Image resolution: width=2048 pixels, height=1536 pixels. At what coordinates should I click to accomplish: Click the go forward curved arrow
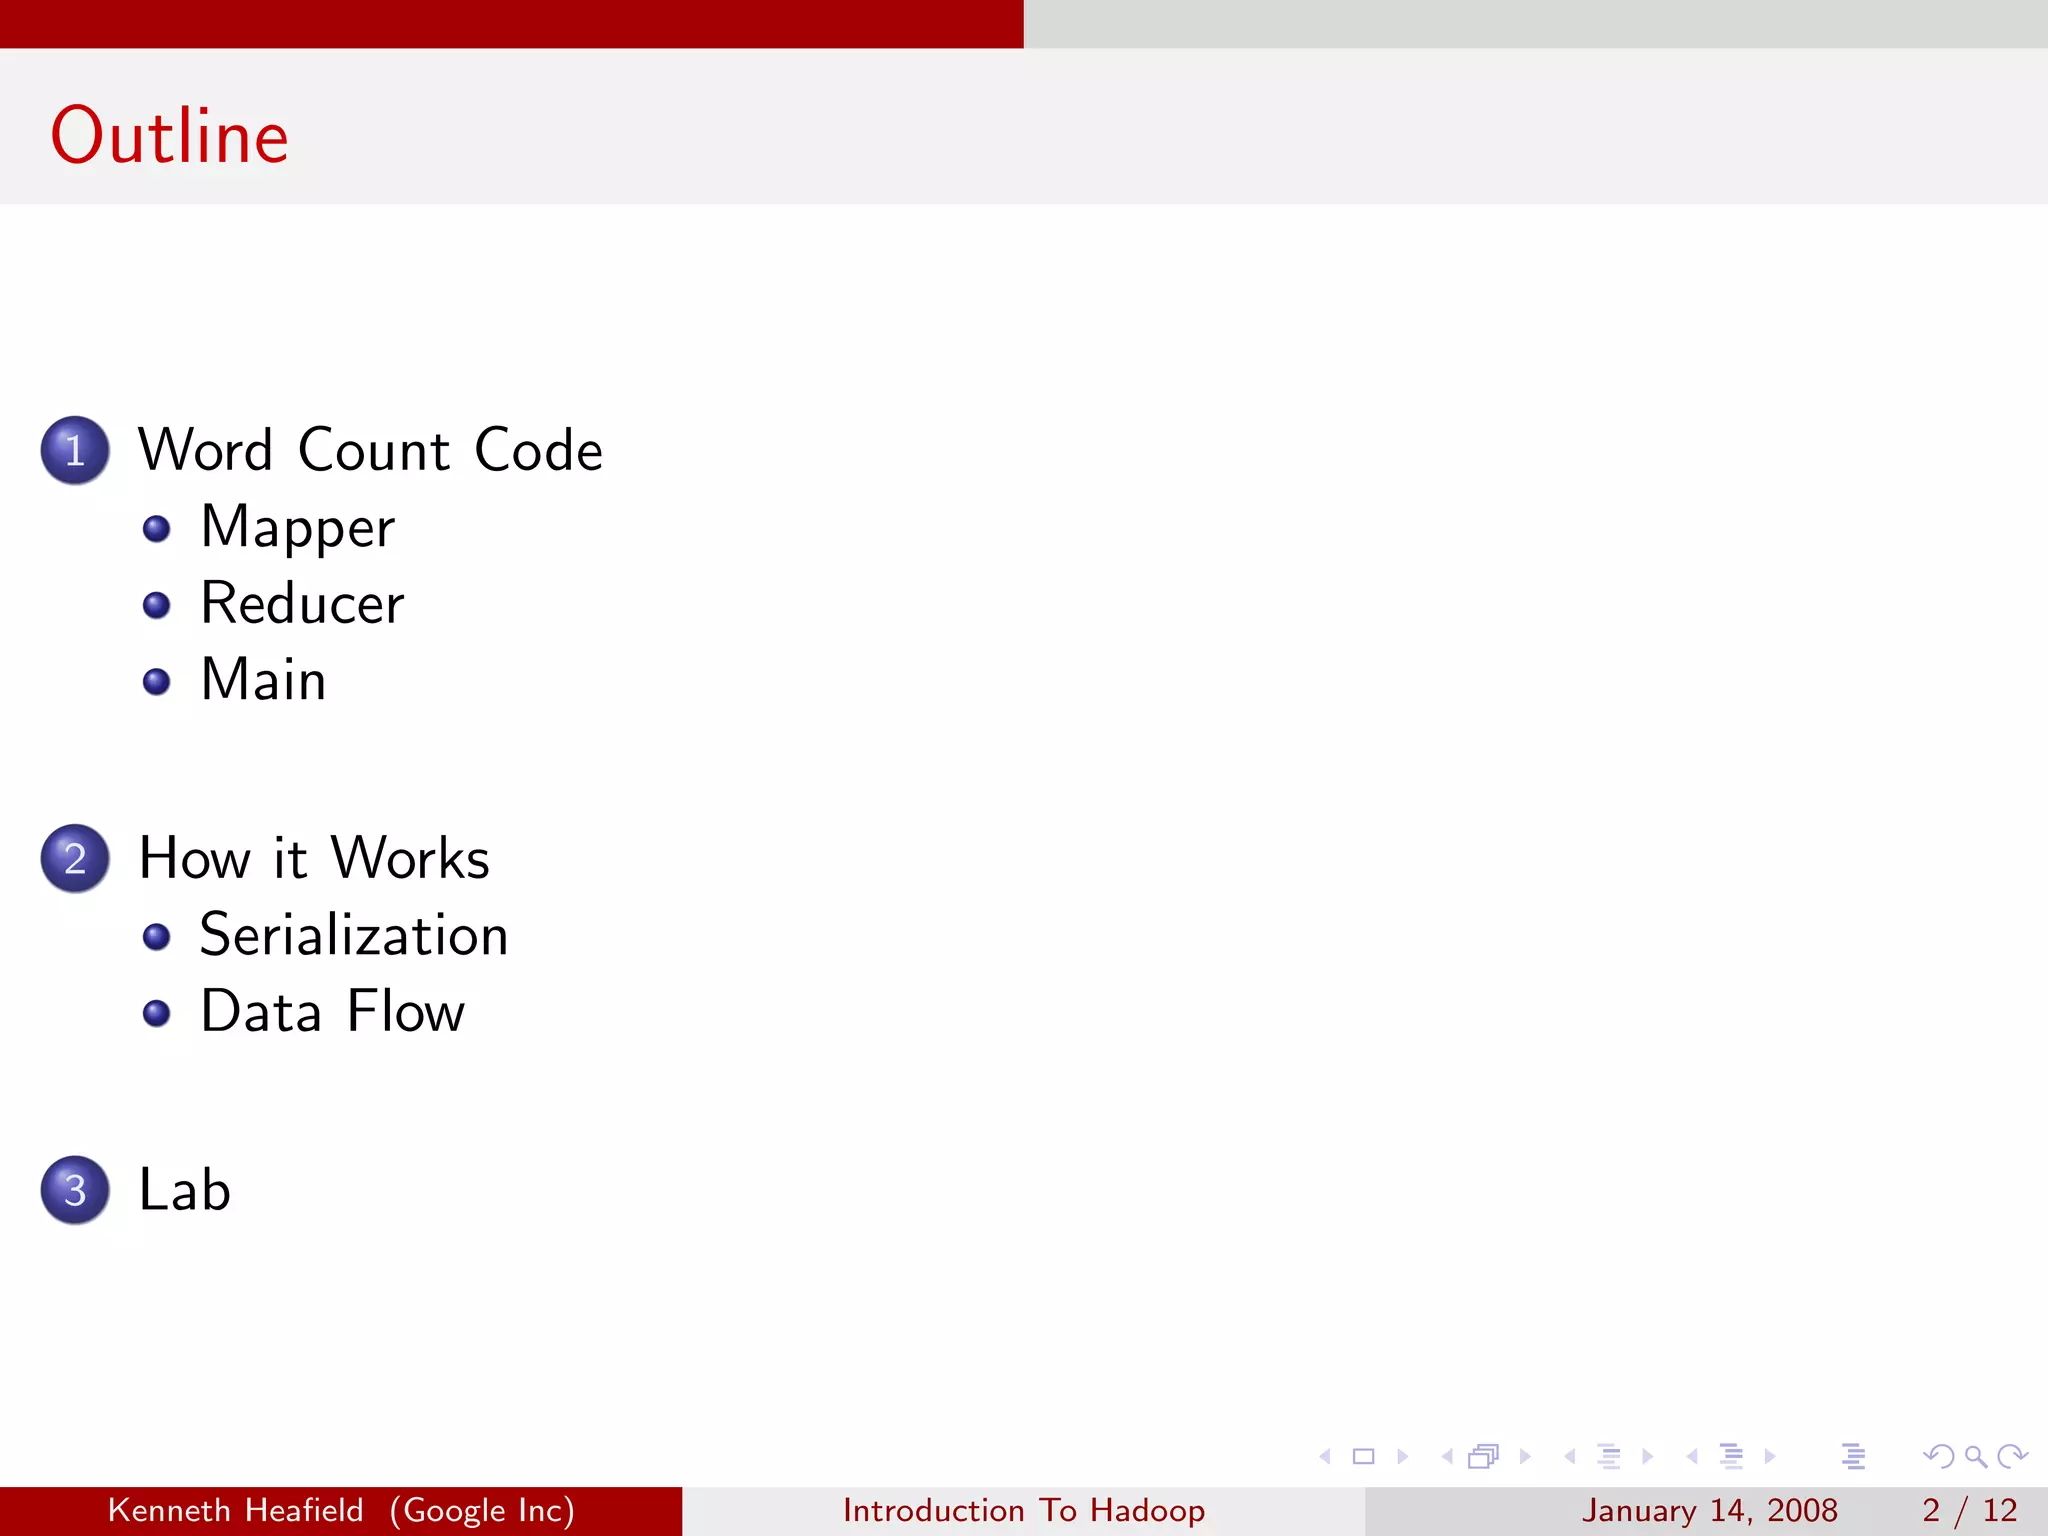click(2012, 1457)
